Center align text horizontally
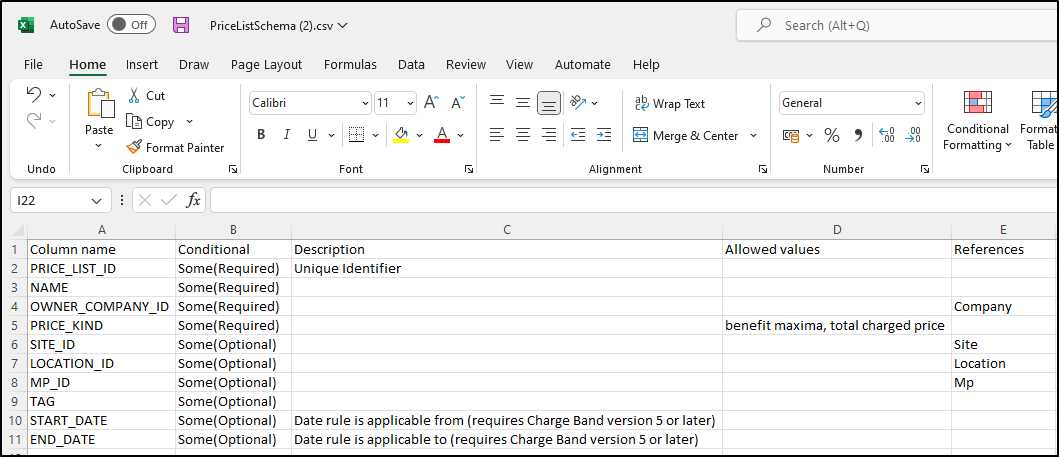 (x=522, y=135)
